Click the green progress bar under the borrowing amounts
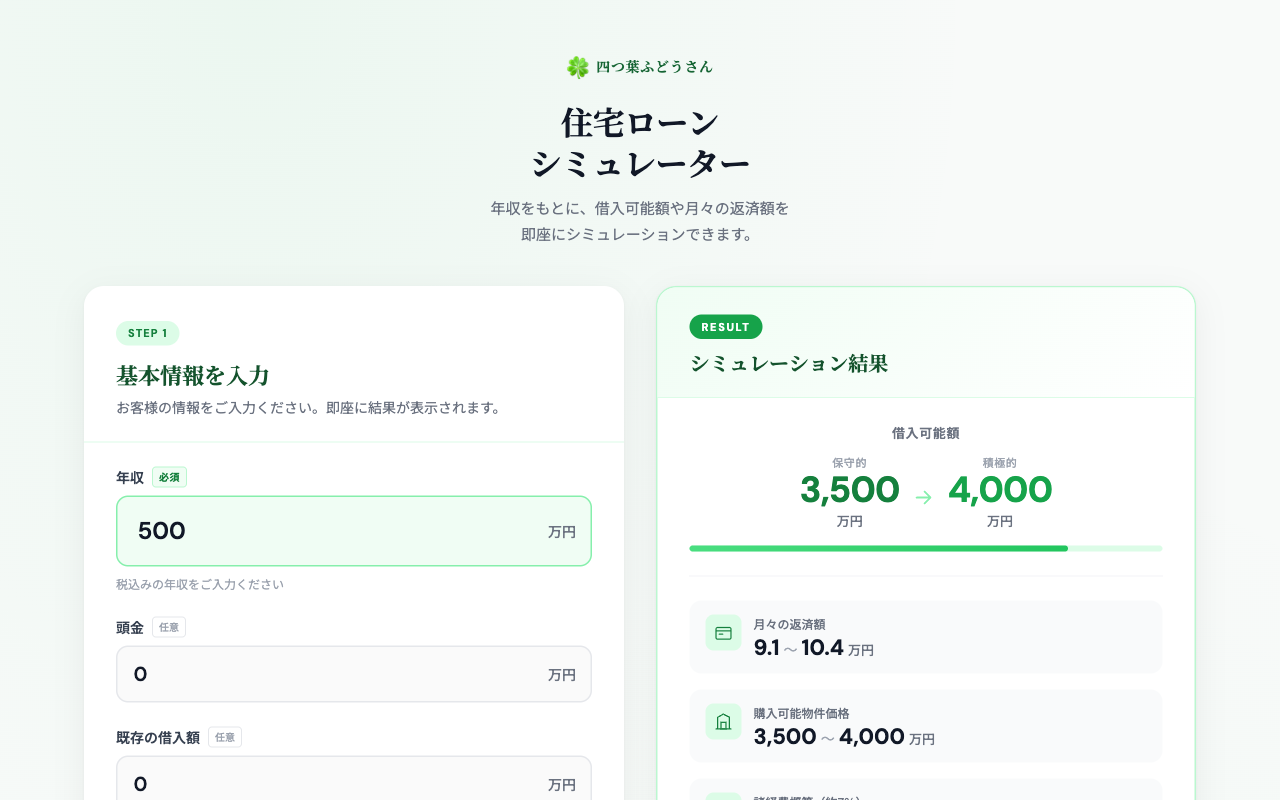Image resolution: width=1280 pixels, height=800 pixels. [925, 548]
